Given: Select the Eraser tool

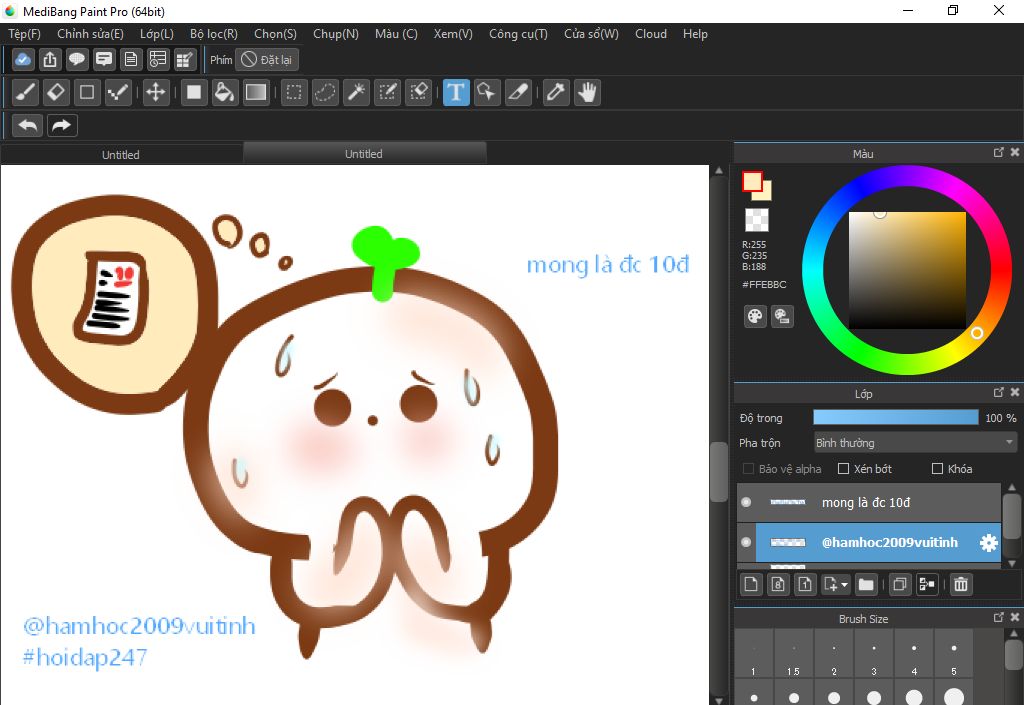Looking at the screenshot, I should click(56, 93).
